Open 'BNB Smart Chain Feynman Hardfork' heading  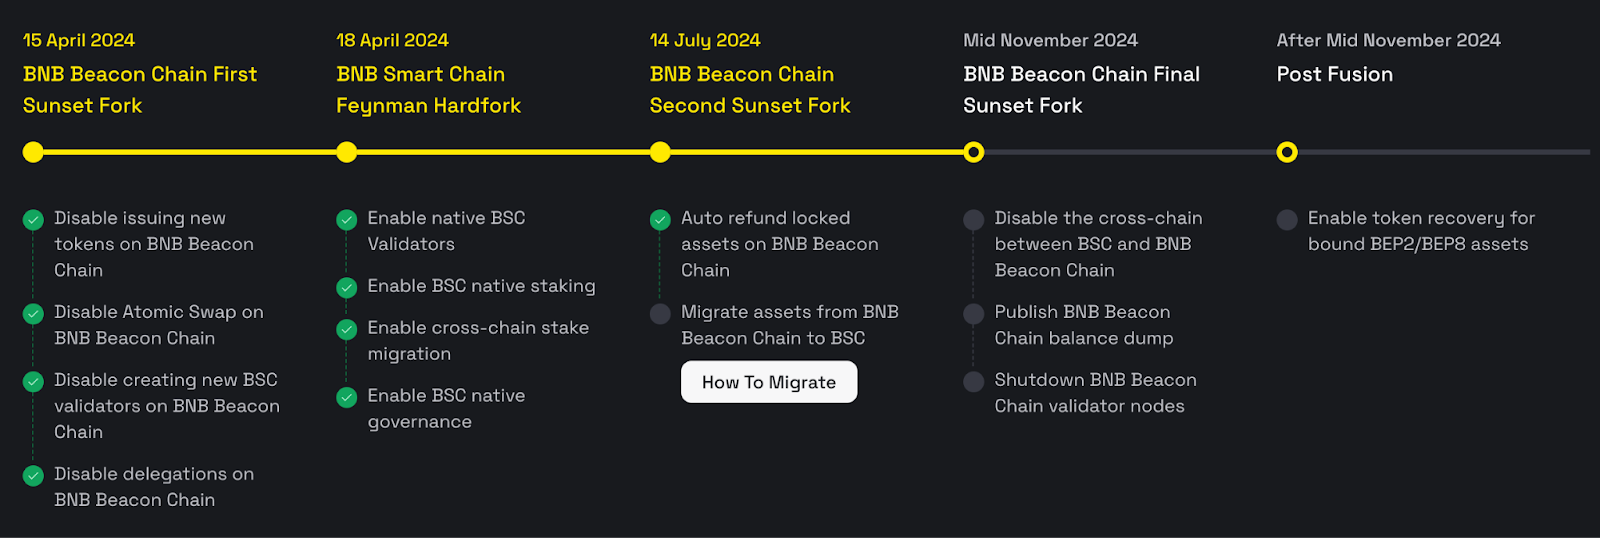(429, 90)
